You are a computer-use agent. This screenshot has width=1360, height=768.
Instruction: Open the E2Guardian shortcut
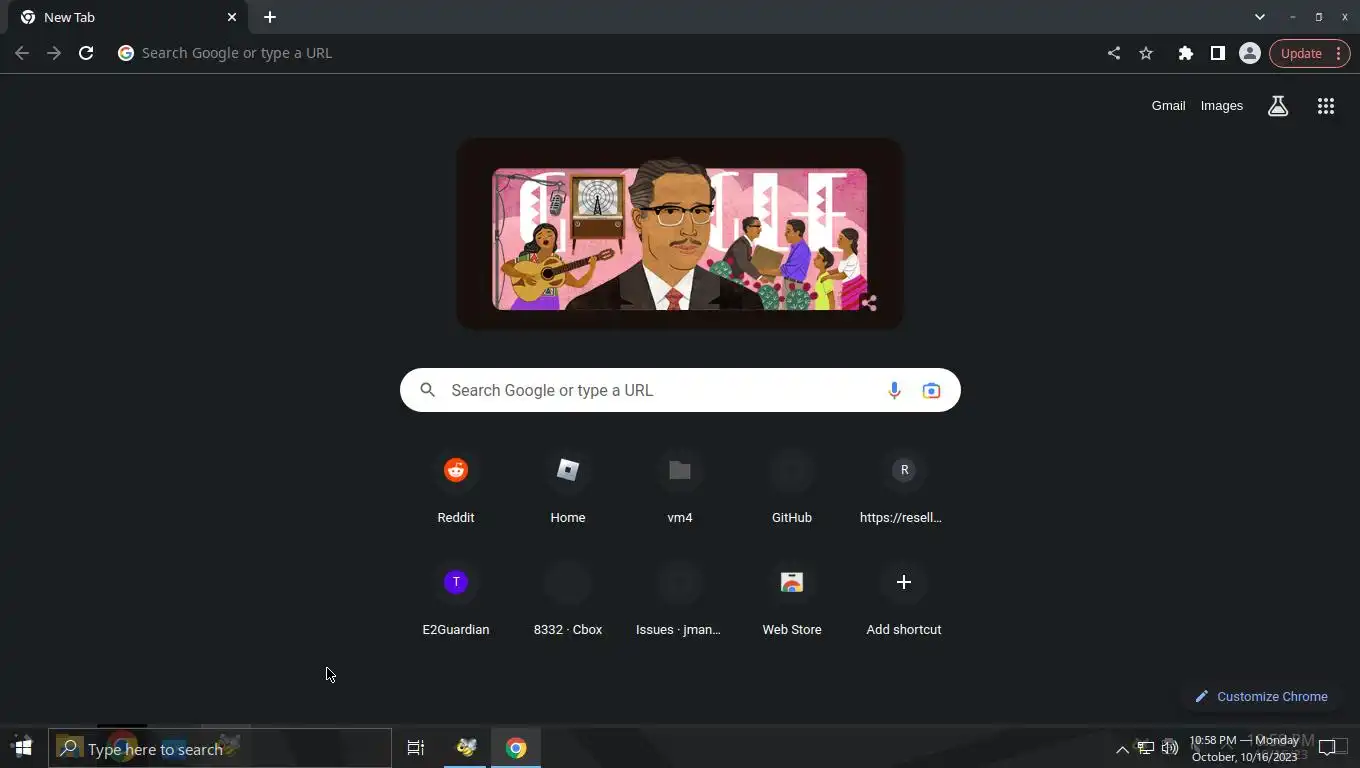click(456, 600)
